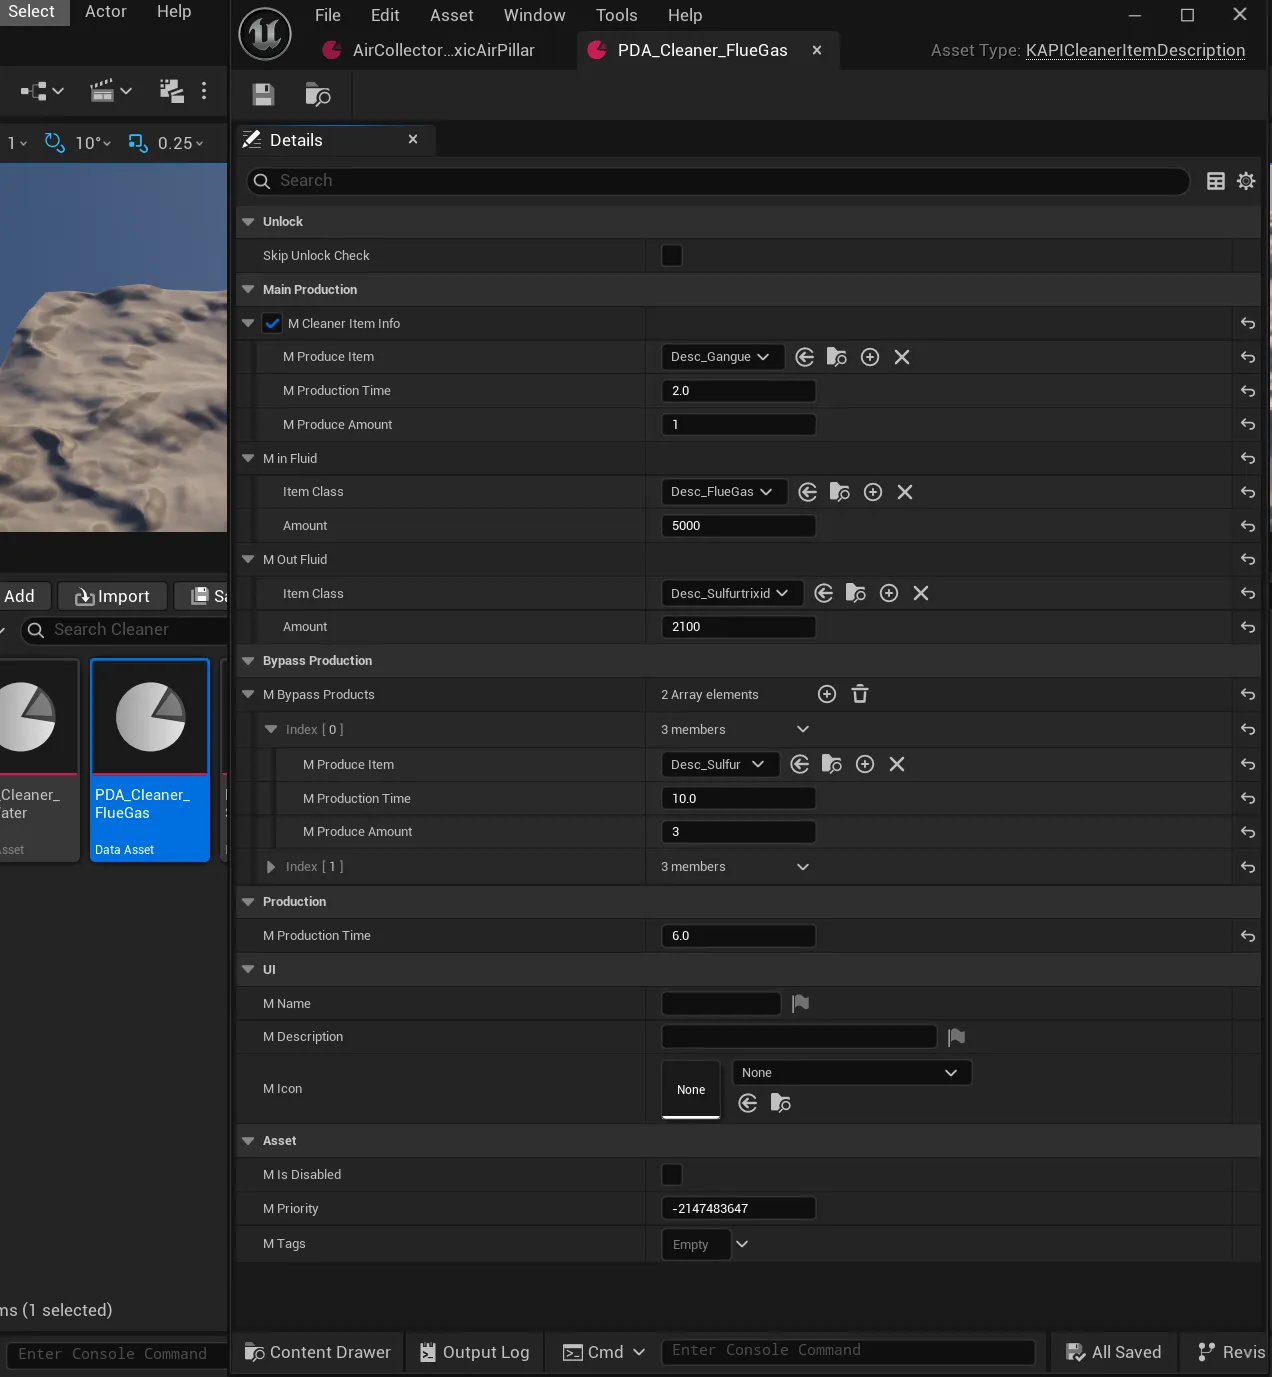Clear the Desc_Sulfurtrixid Item Class value
Viewport: 1272px width, 1377px height.
click(x=921, y=593)
